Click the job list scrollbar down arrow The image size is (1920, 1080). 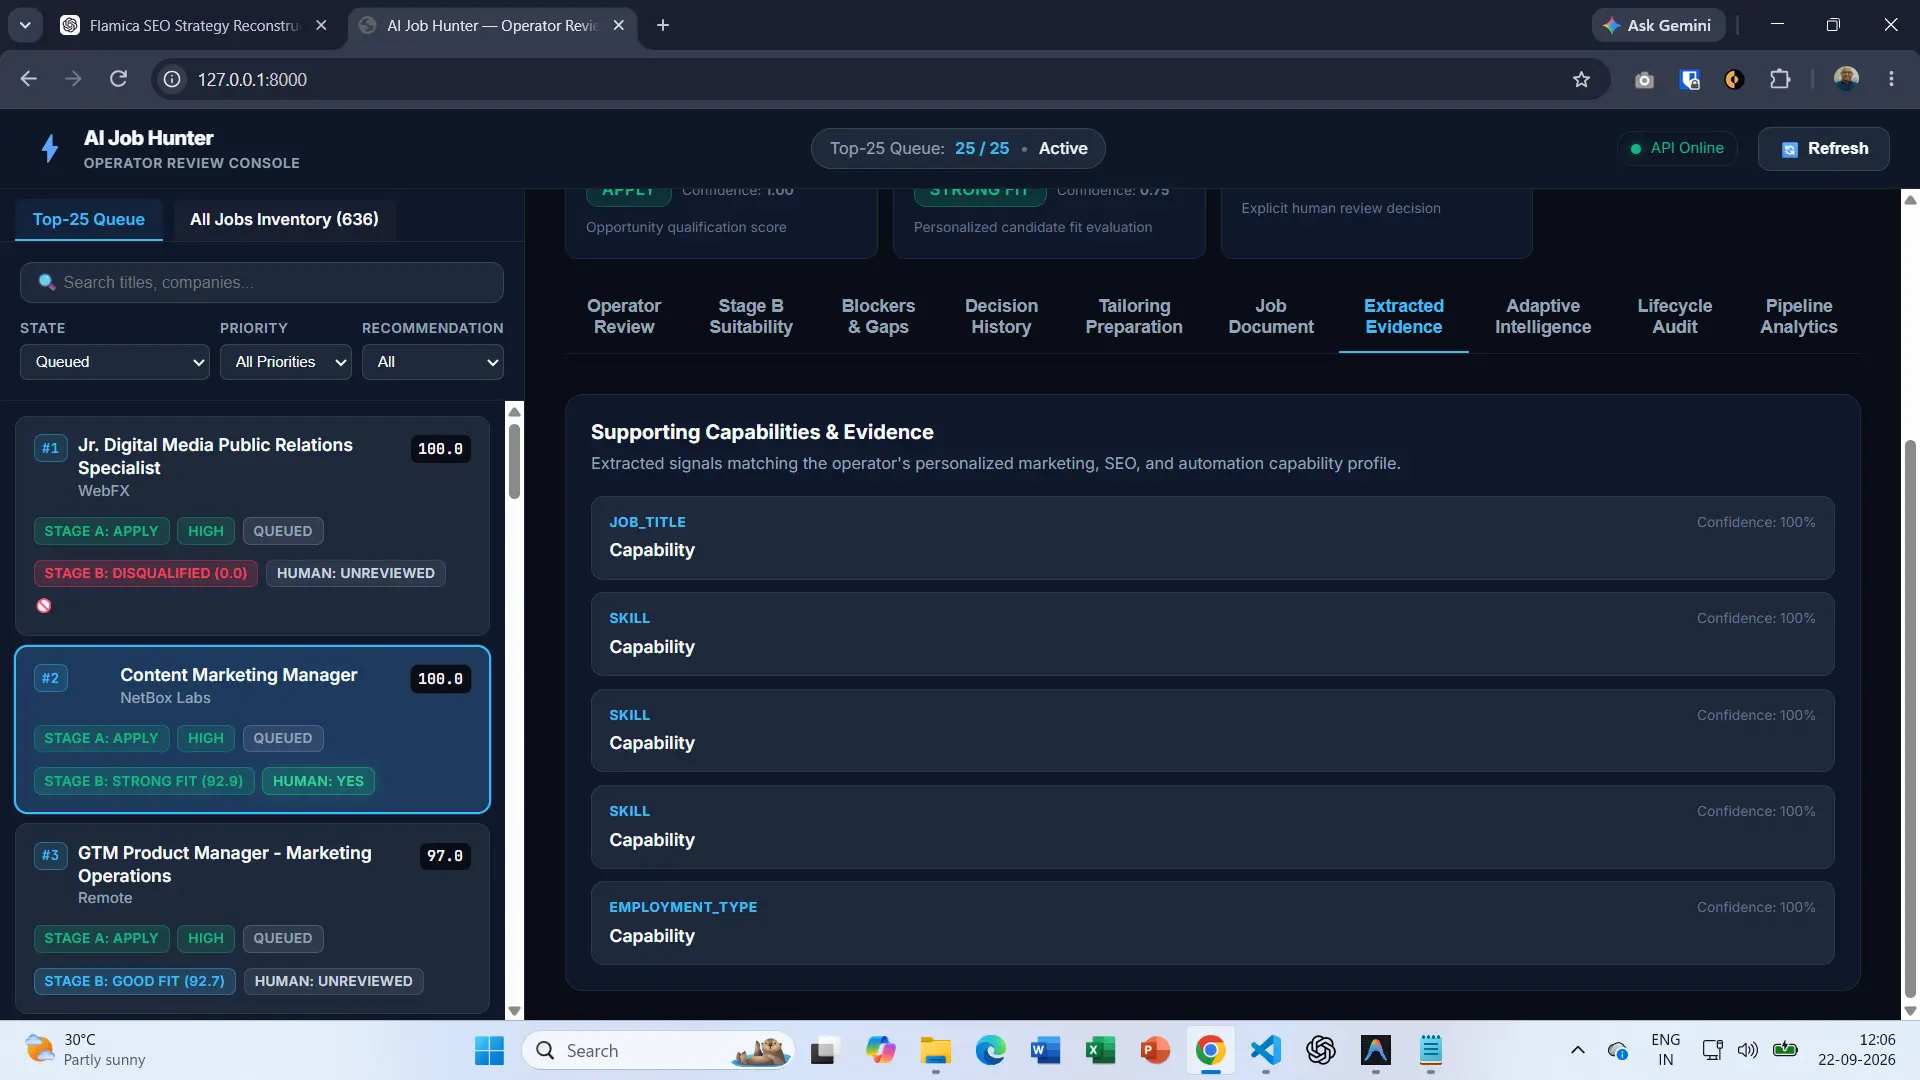click(x=514, y=1011)
